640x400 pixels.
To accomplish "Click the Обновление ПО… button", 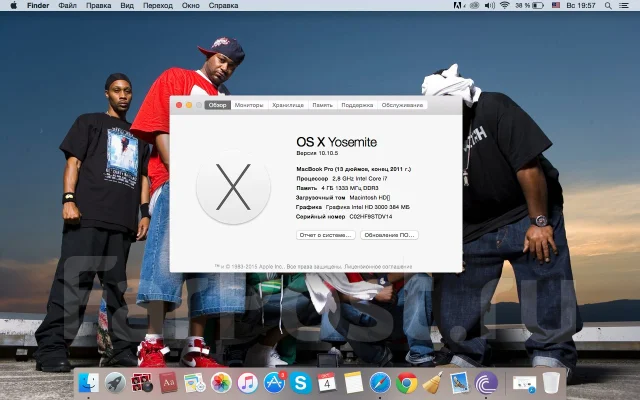I will 389,235.
